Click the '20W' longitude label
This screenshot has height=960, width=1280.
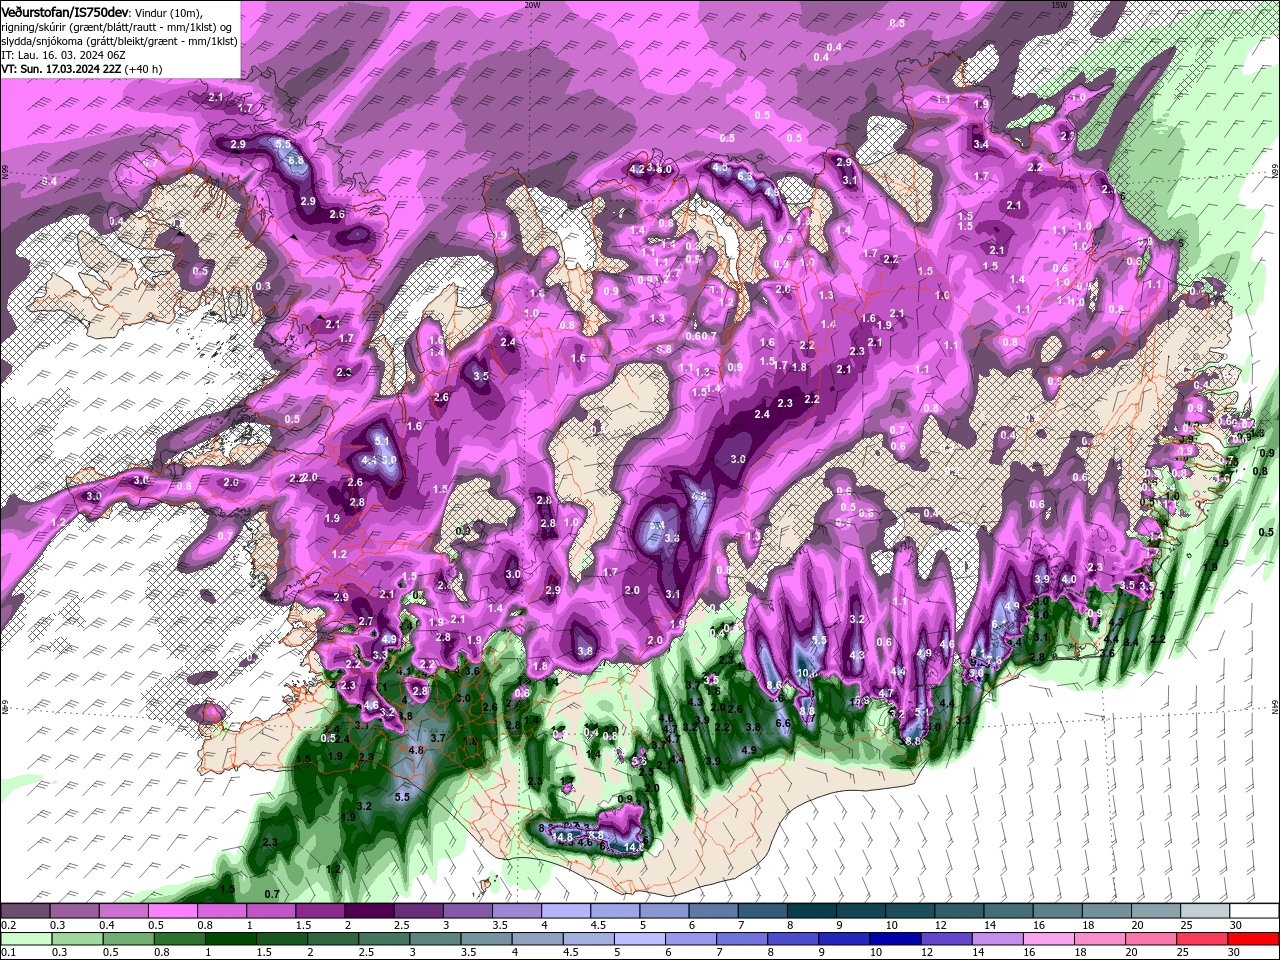point(532,4)
